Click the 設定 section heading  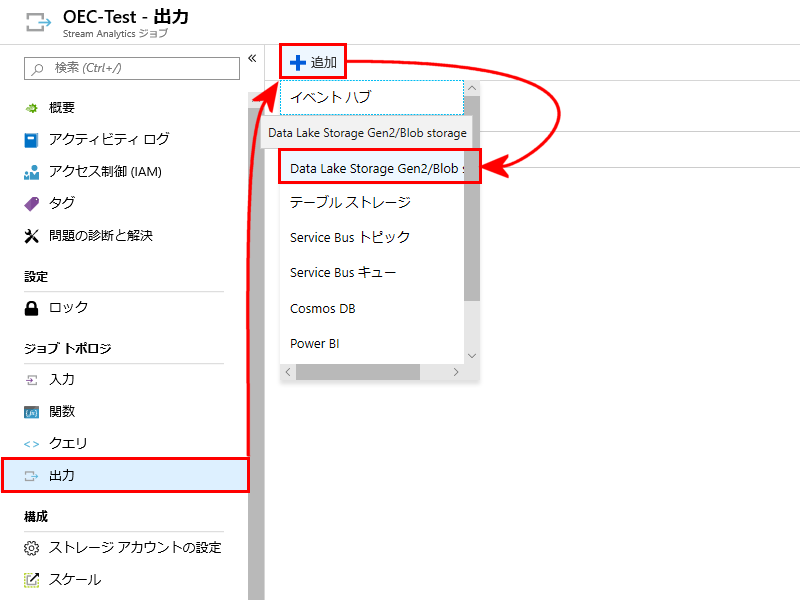(x=36, y=277)
